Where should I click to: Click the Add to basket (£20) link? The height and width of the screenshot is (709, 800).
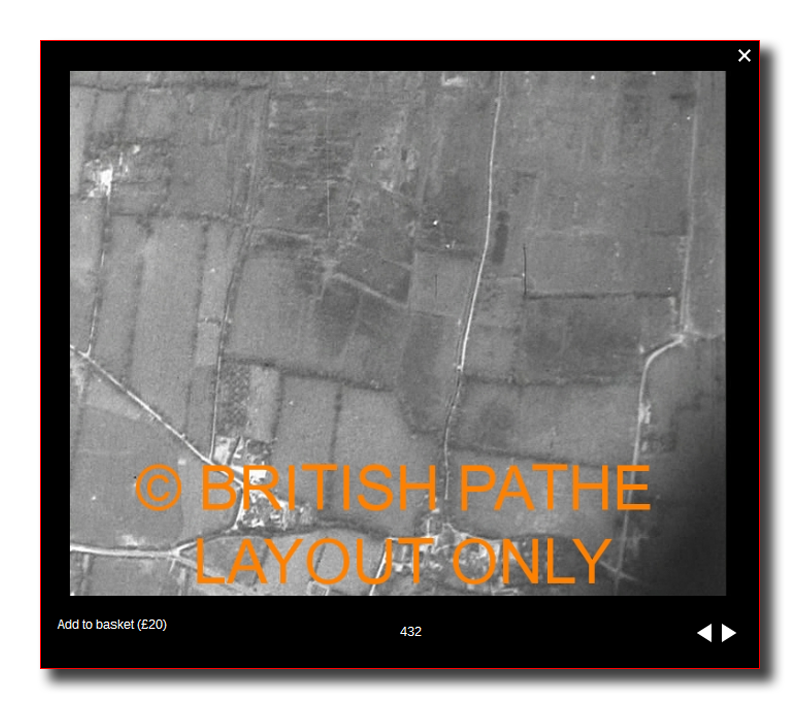pyautogui.click(x=112, y=624)
